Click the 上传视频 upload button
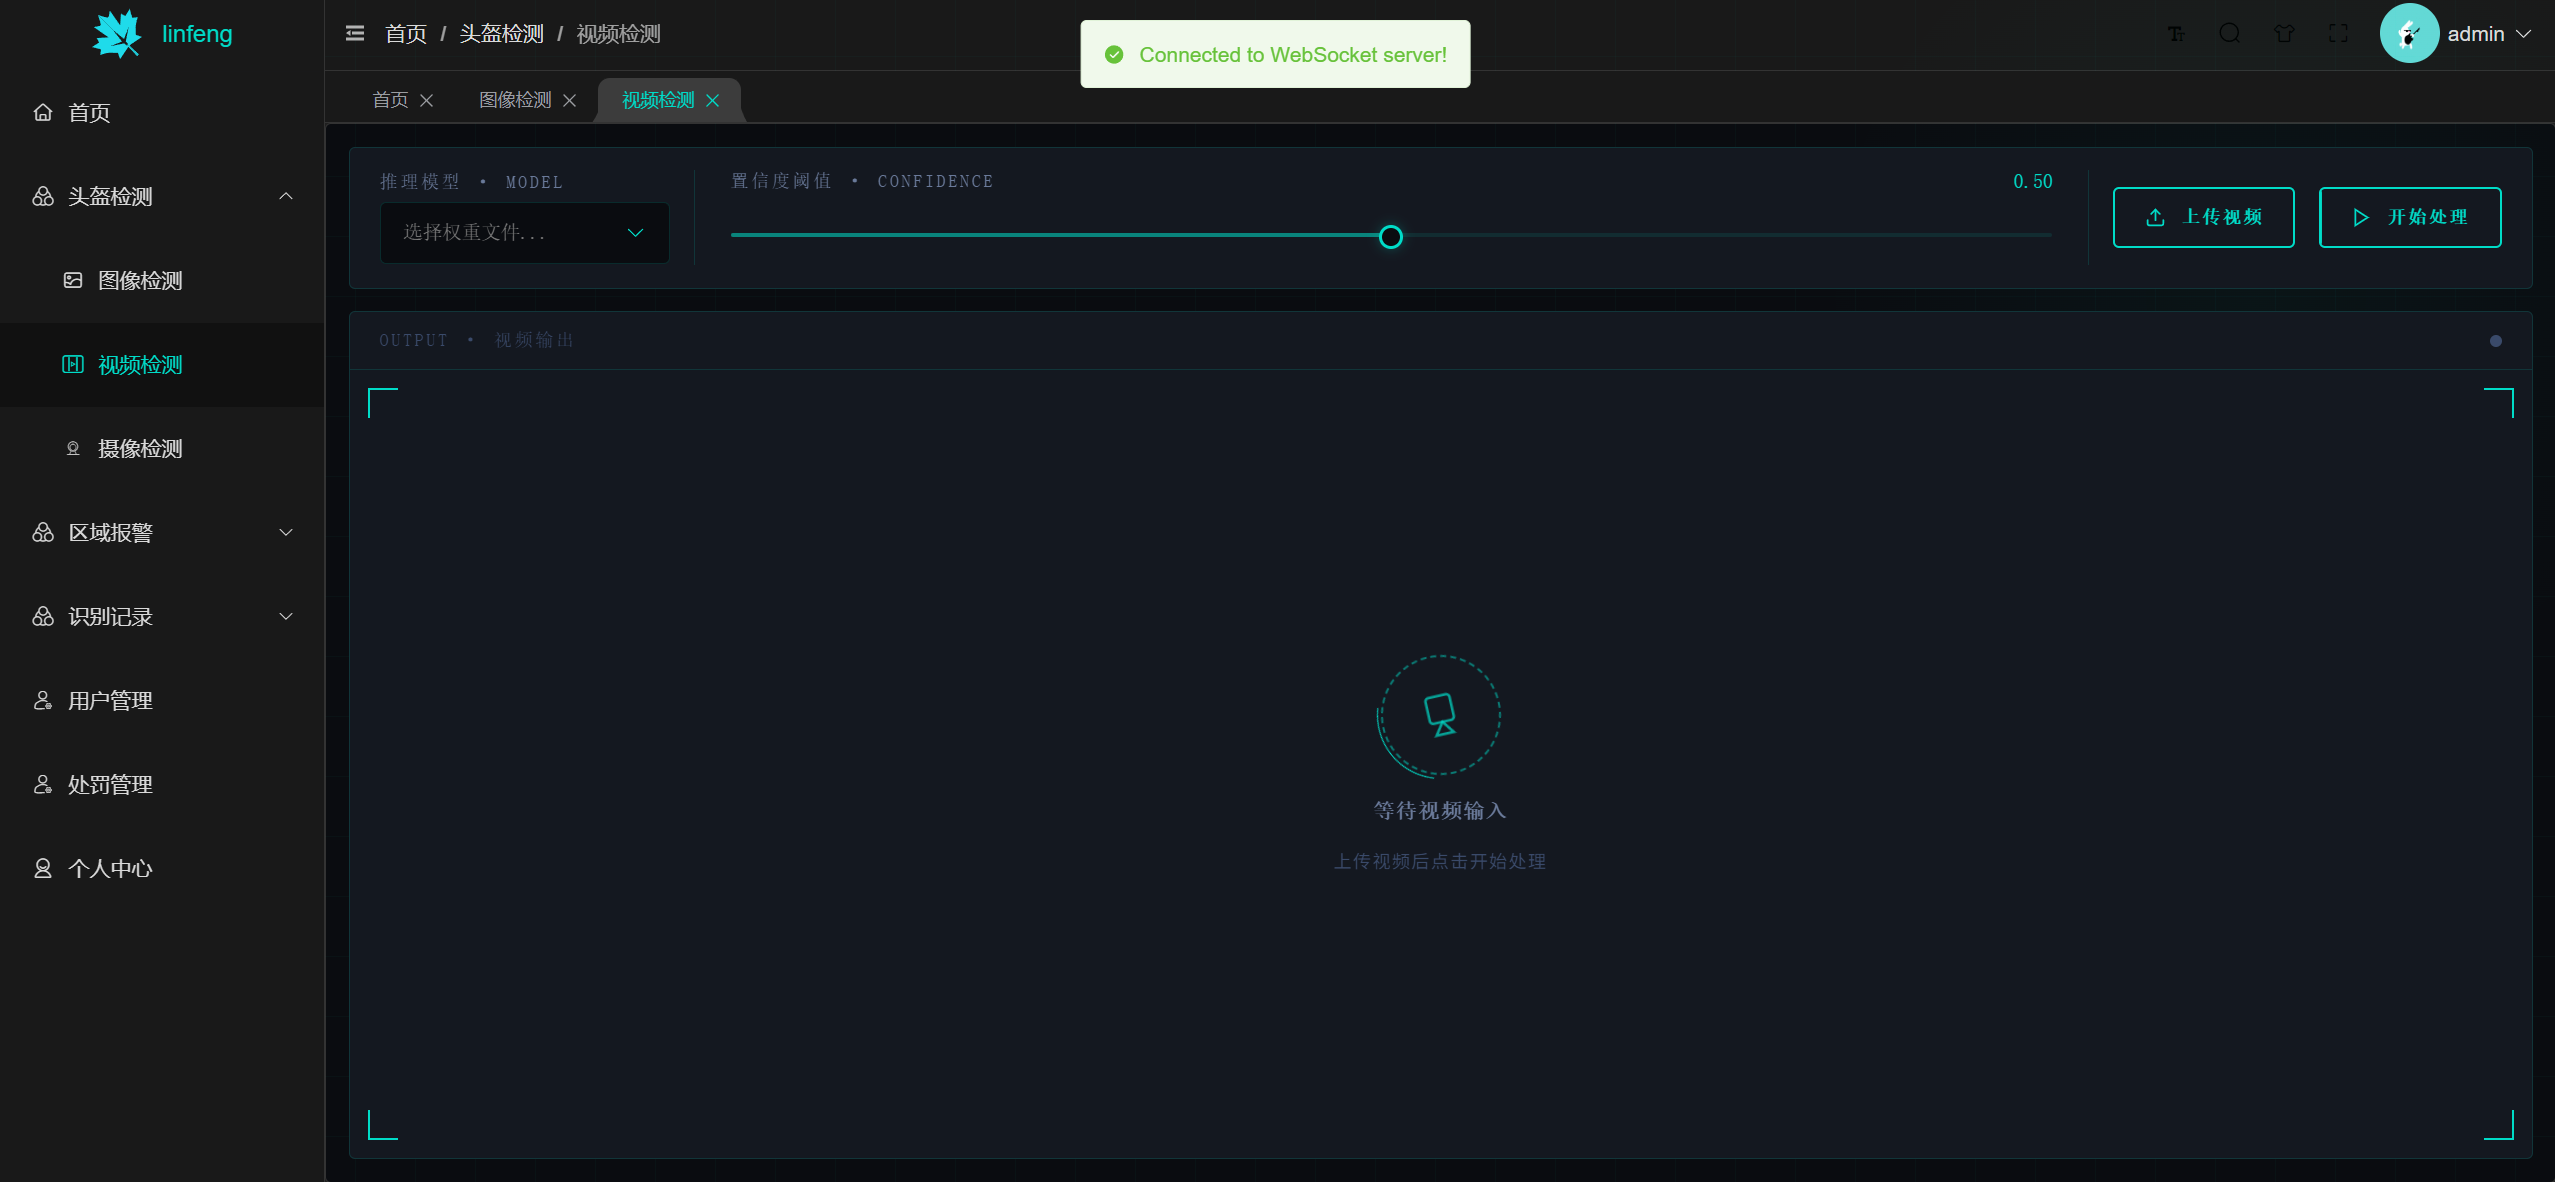2555x1182 pixels. (x=2203, y=217)
